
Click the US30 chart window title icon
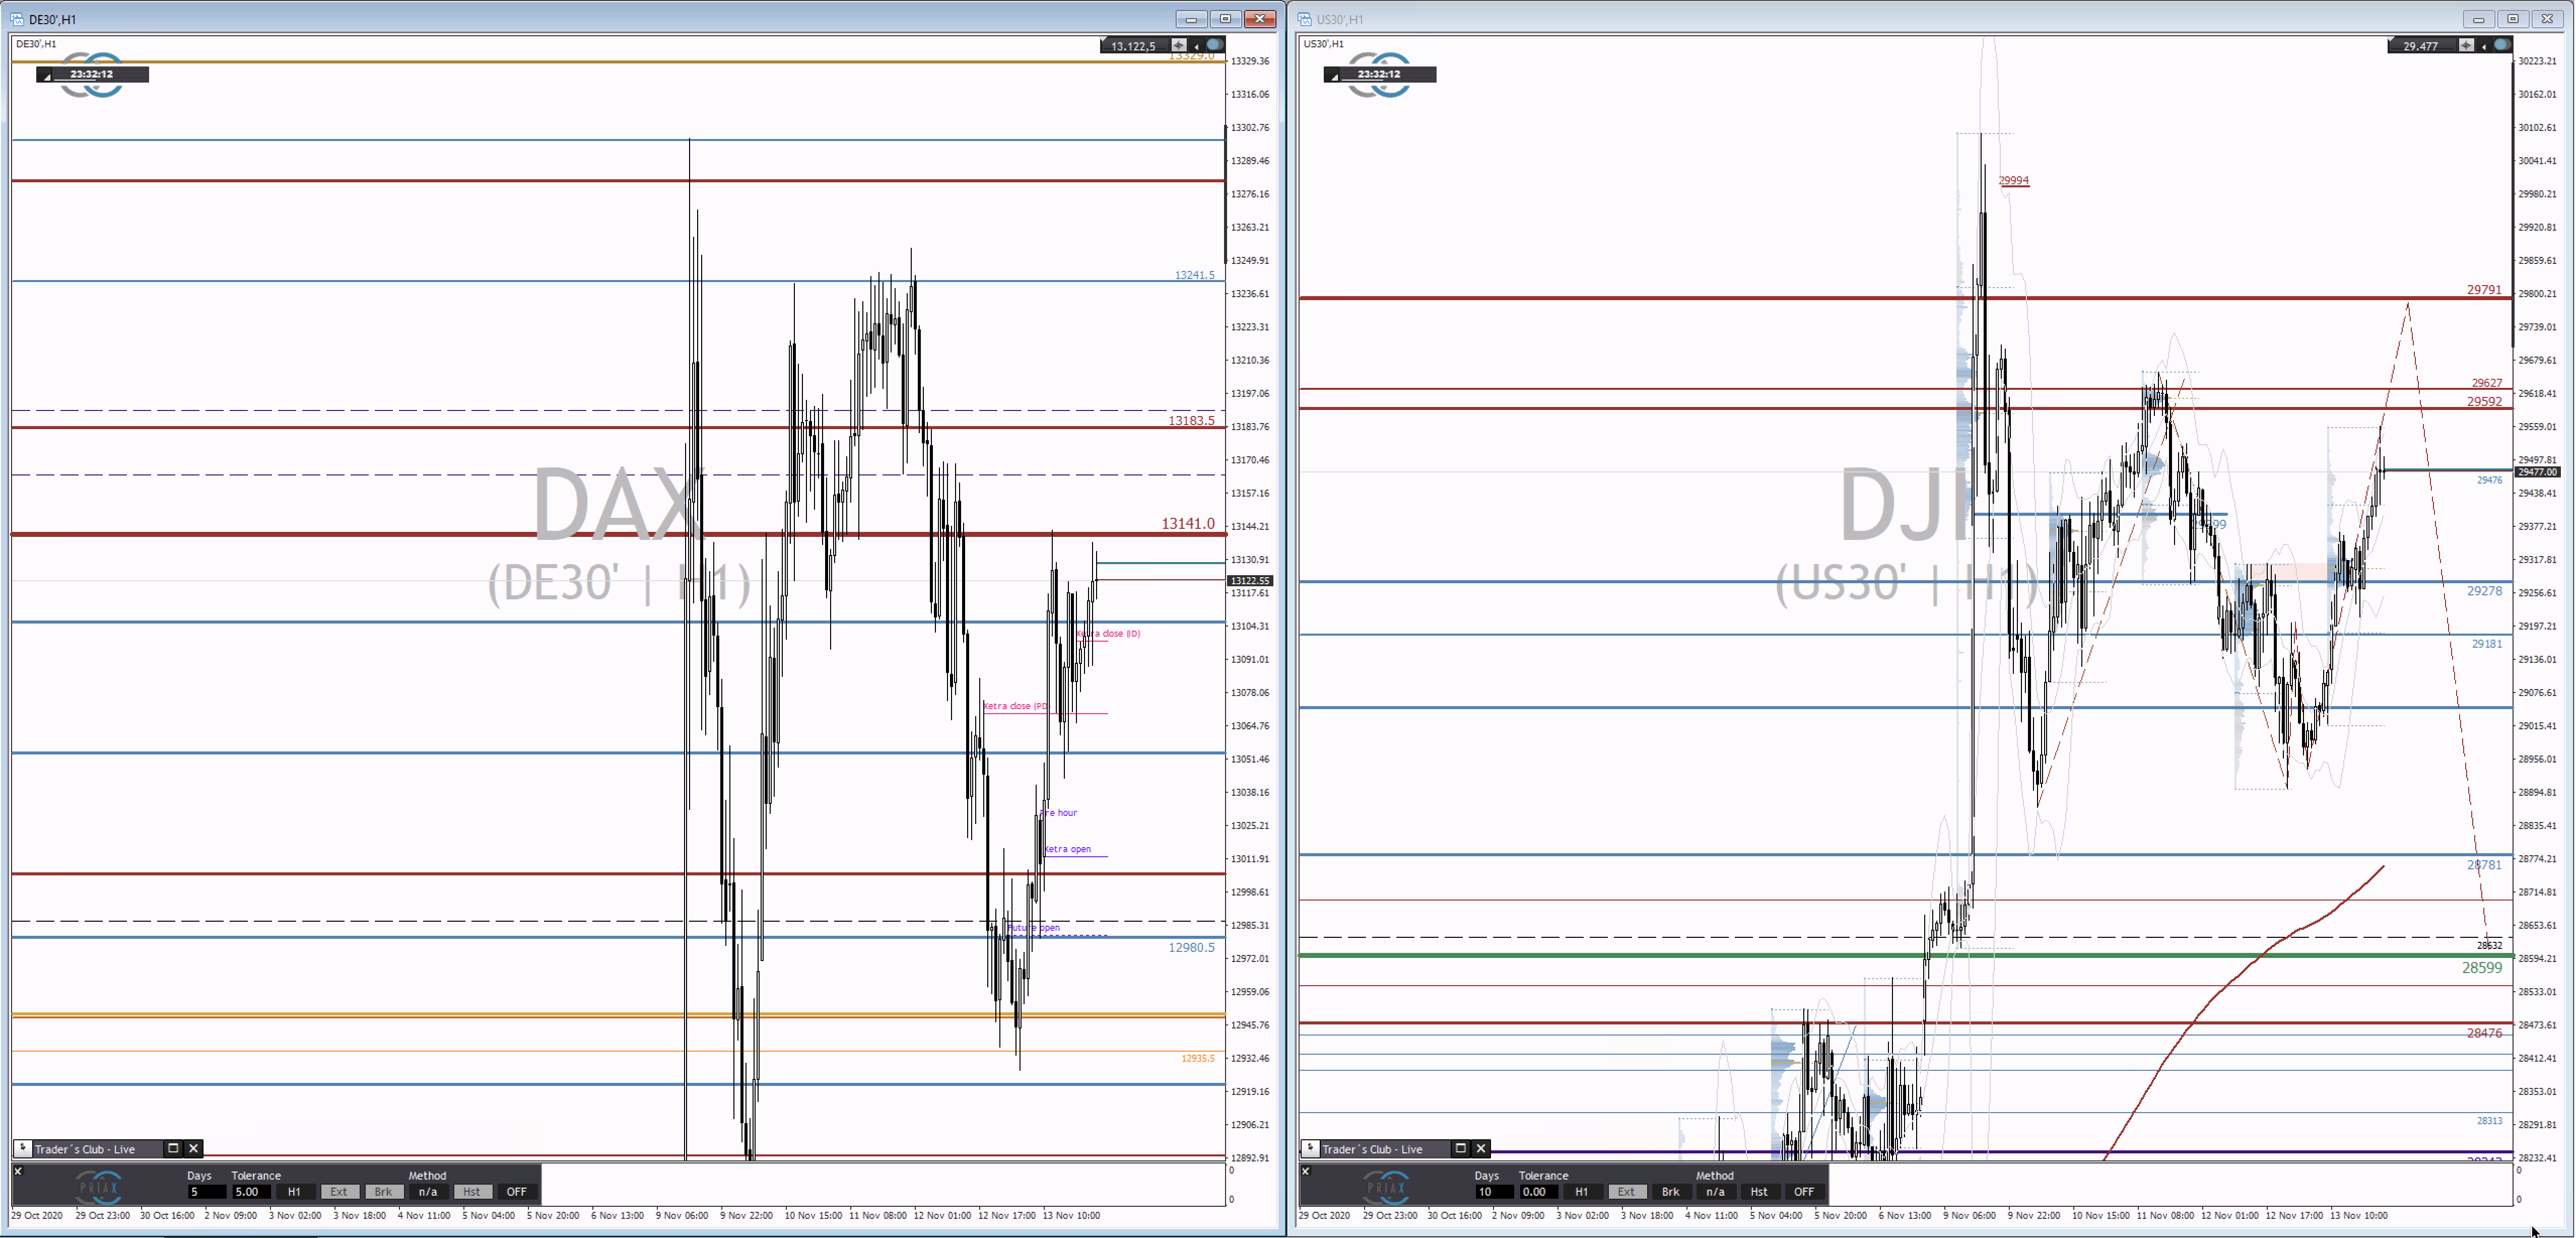(1305, 19)
